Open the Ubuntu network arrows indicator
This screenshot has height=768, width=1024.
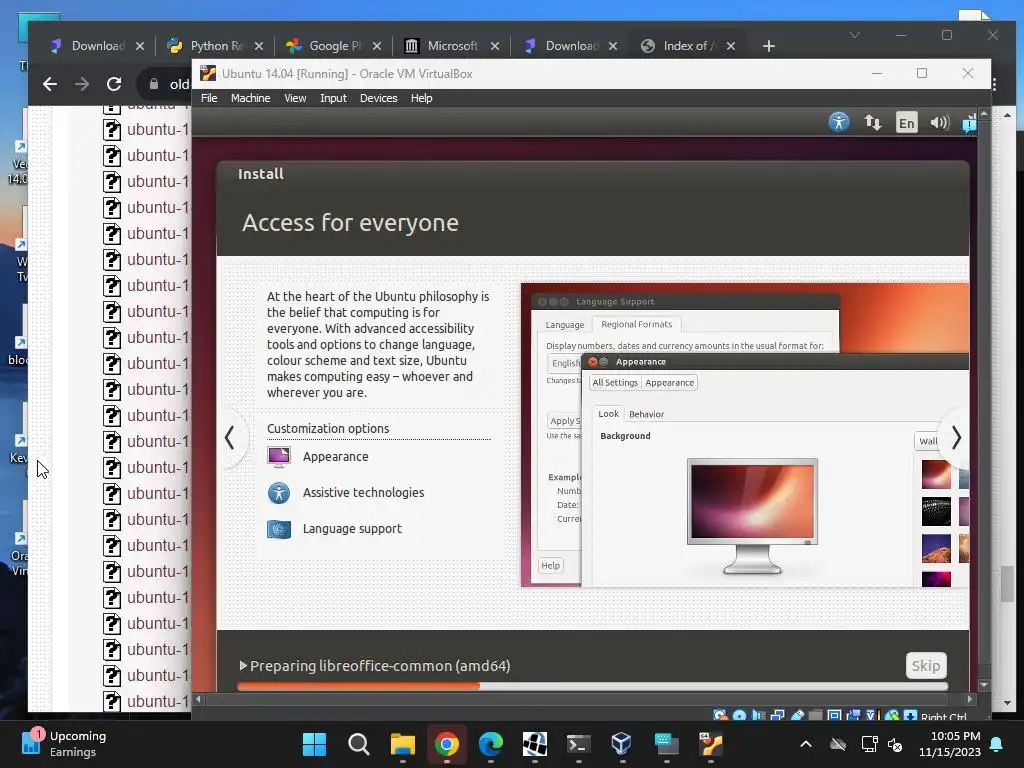click(872, 122)
